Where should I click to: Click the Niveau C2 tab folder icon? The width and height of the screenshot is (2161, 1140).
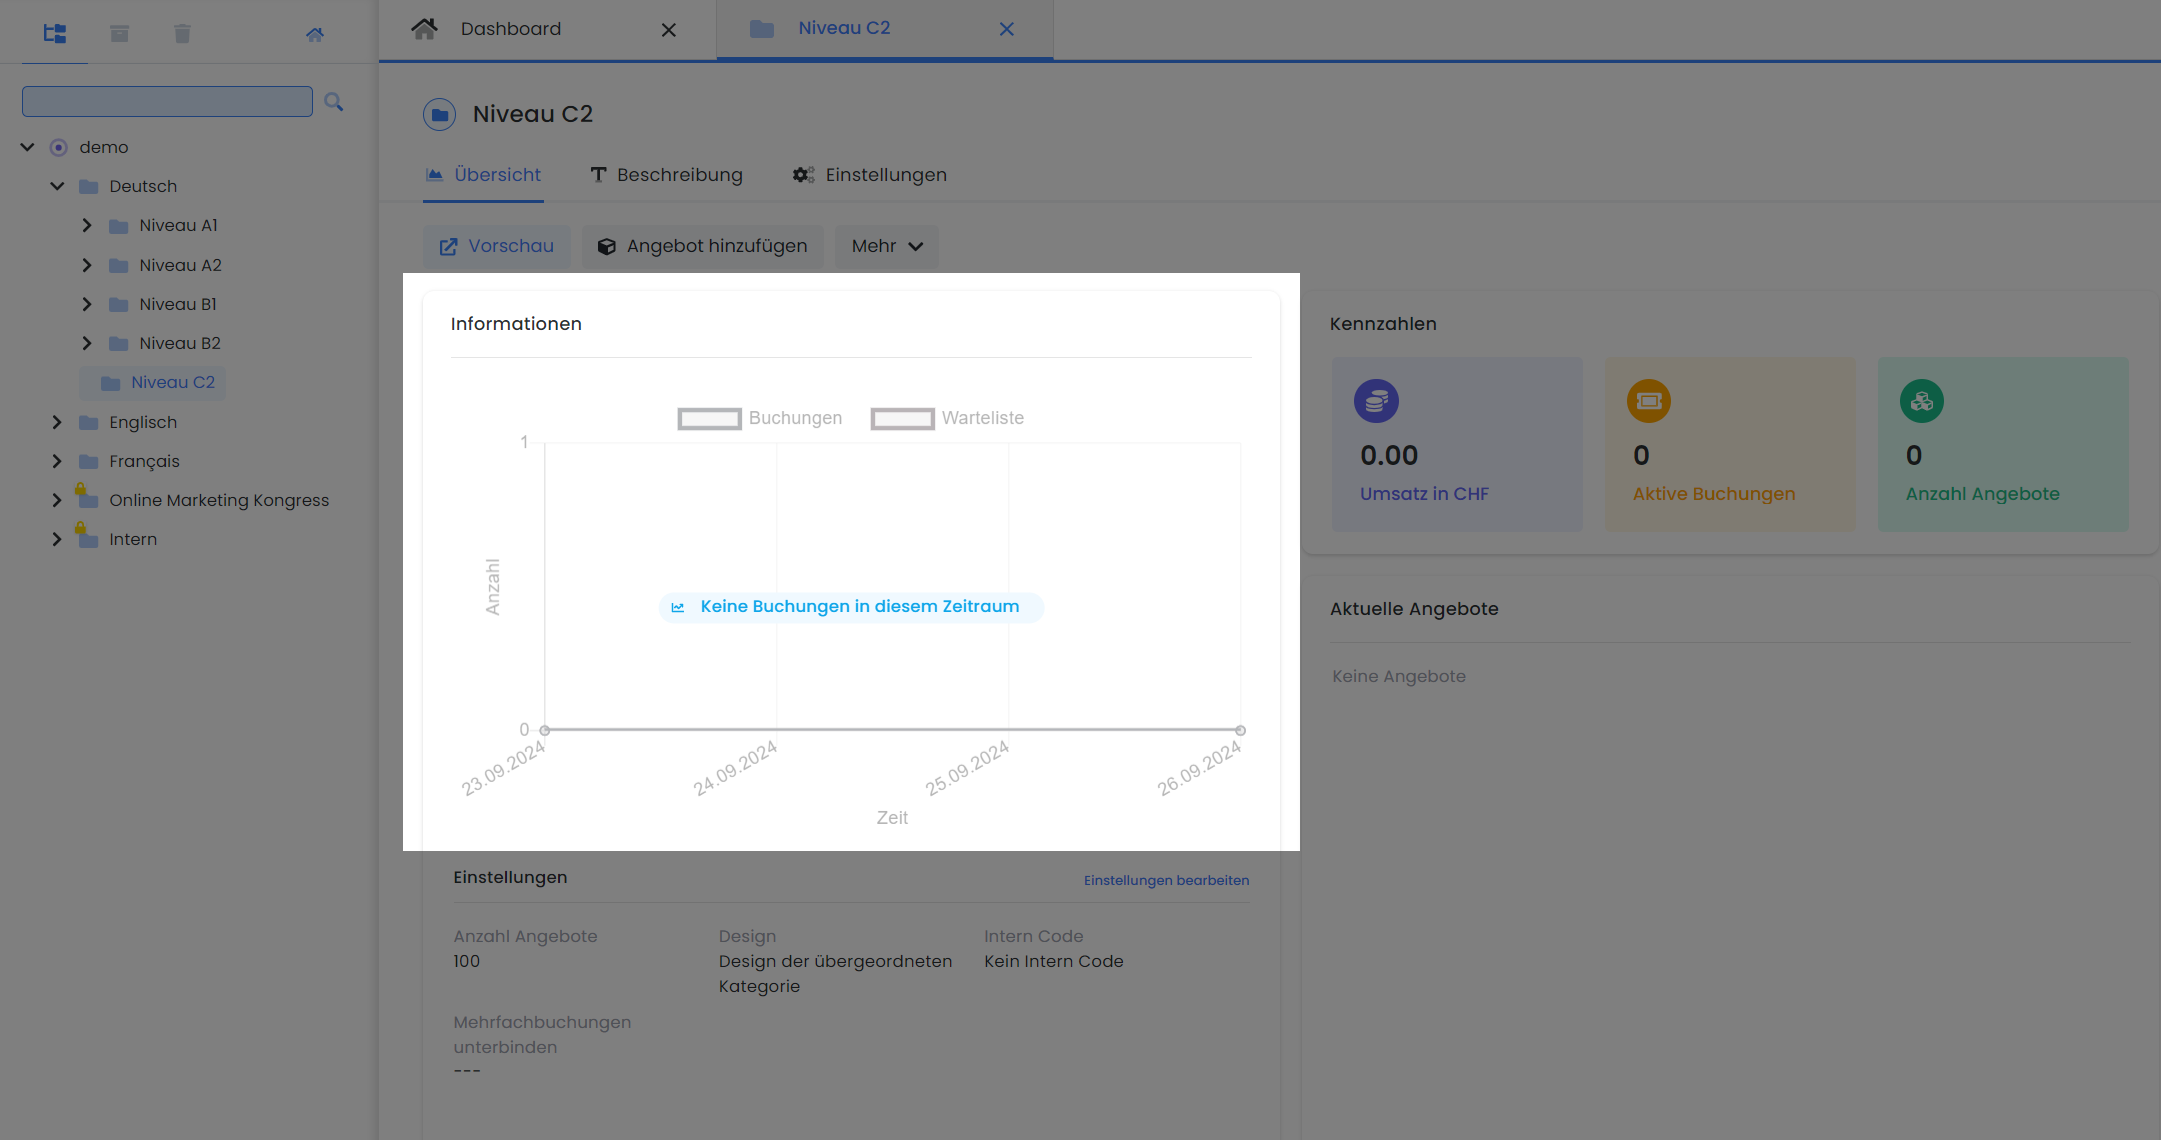click(x=762, y=29)
